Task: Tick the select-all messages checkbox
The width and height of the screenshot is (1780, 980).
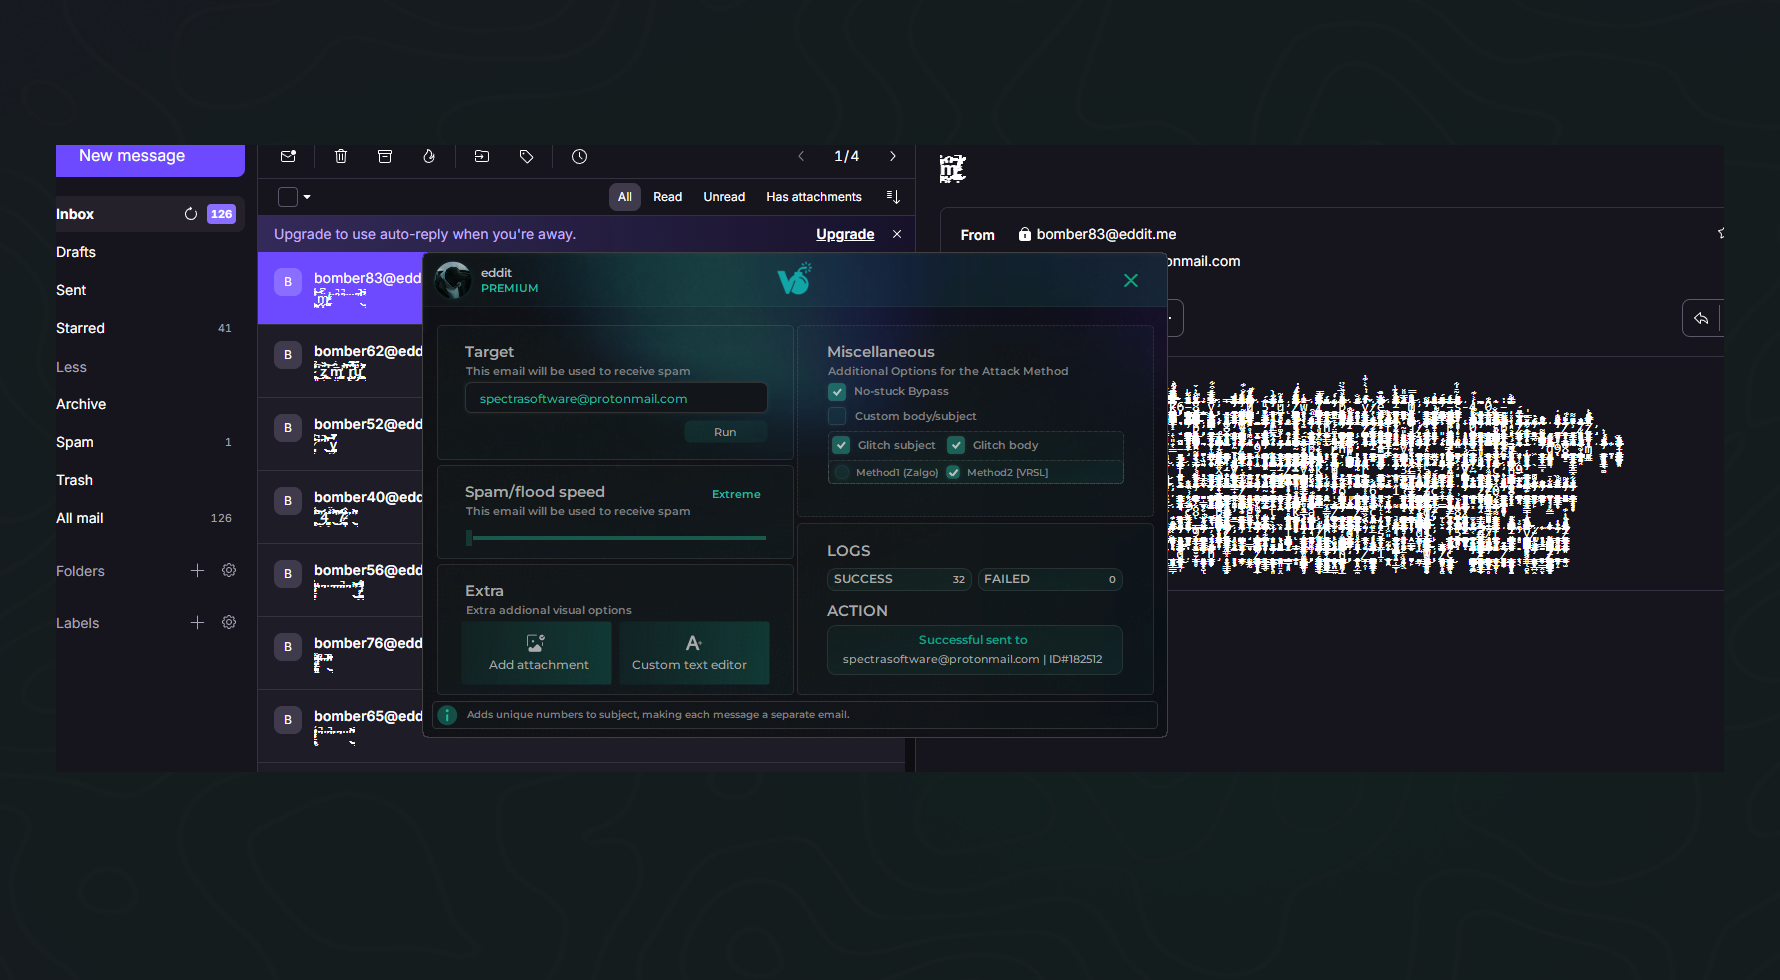Action: [x=288, y=197]
